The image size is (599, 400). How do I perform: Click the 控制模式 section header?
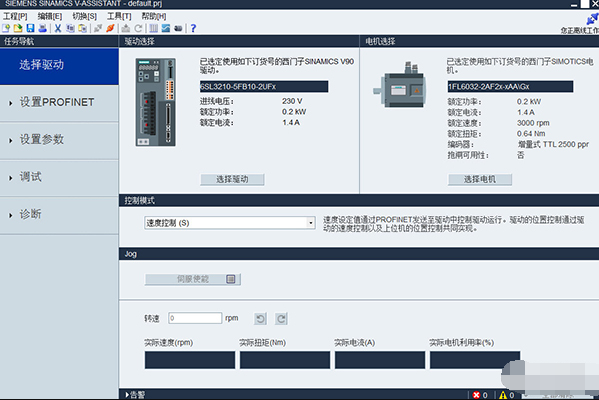[x=359, y=200]
